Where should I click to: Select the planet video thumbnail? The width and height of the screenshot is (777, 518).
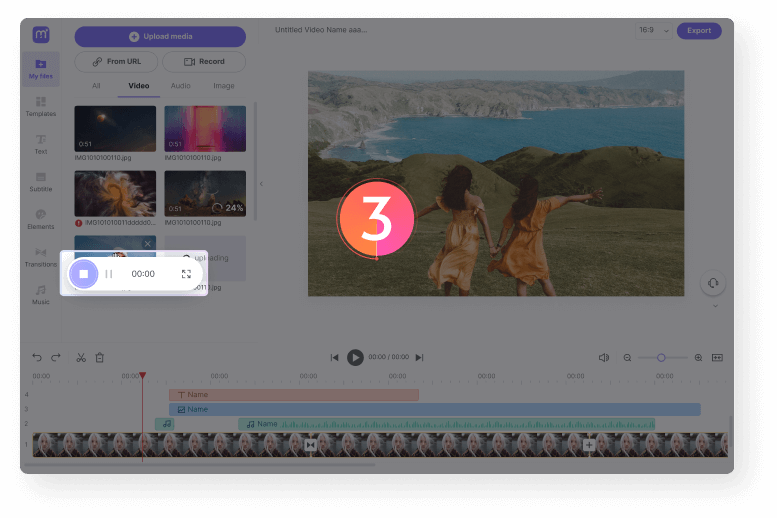click(x=115, y=128)
